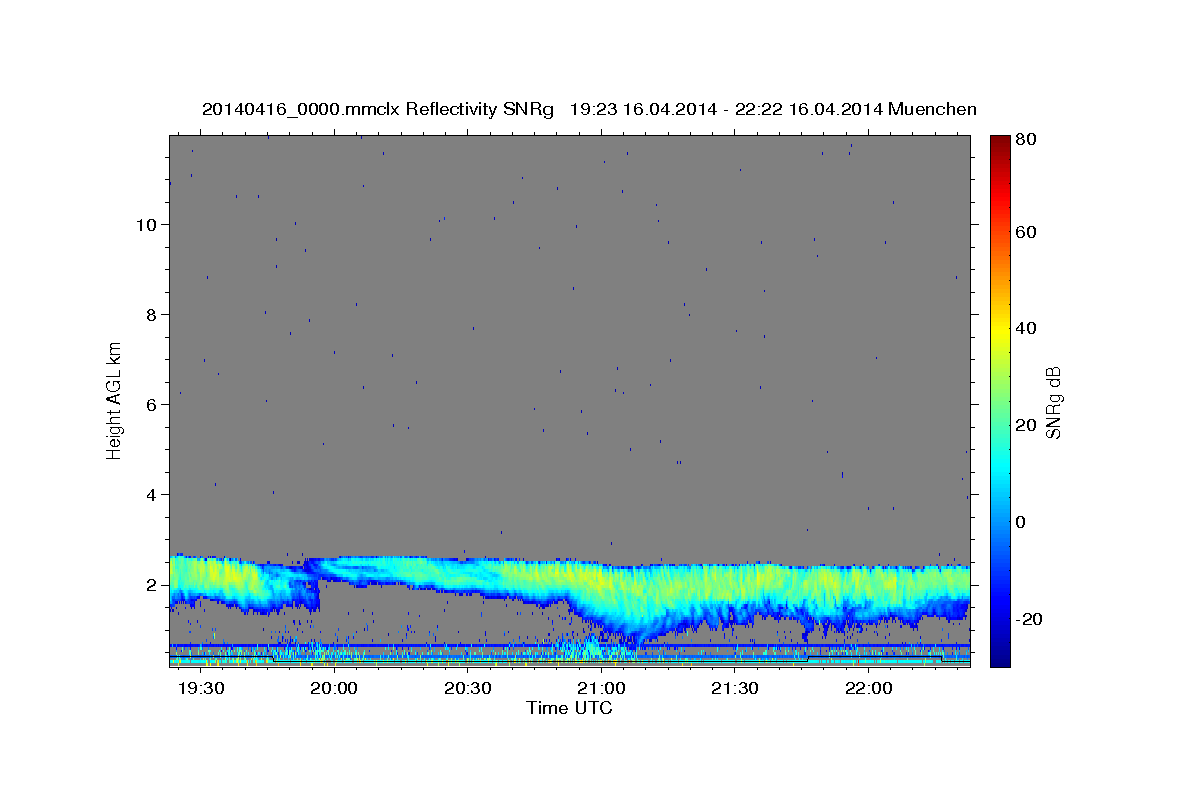Click the colorbar value '80'
The width and height of the screenshot is (1200, 800).
click(x=1025, y=140)
